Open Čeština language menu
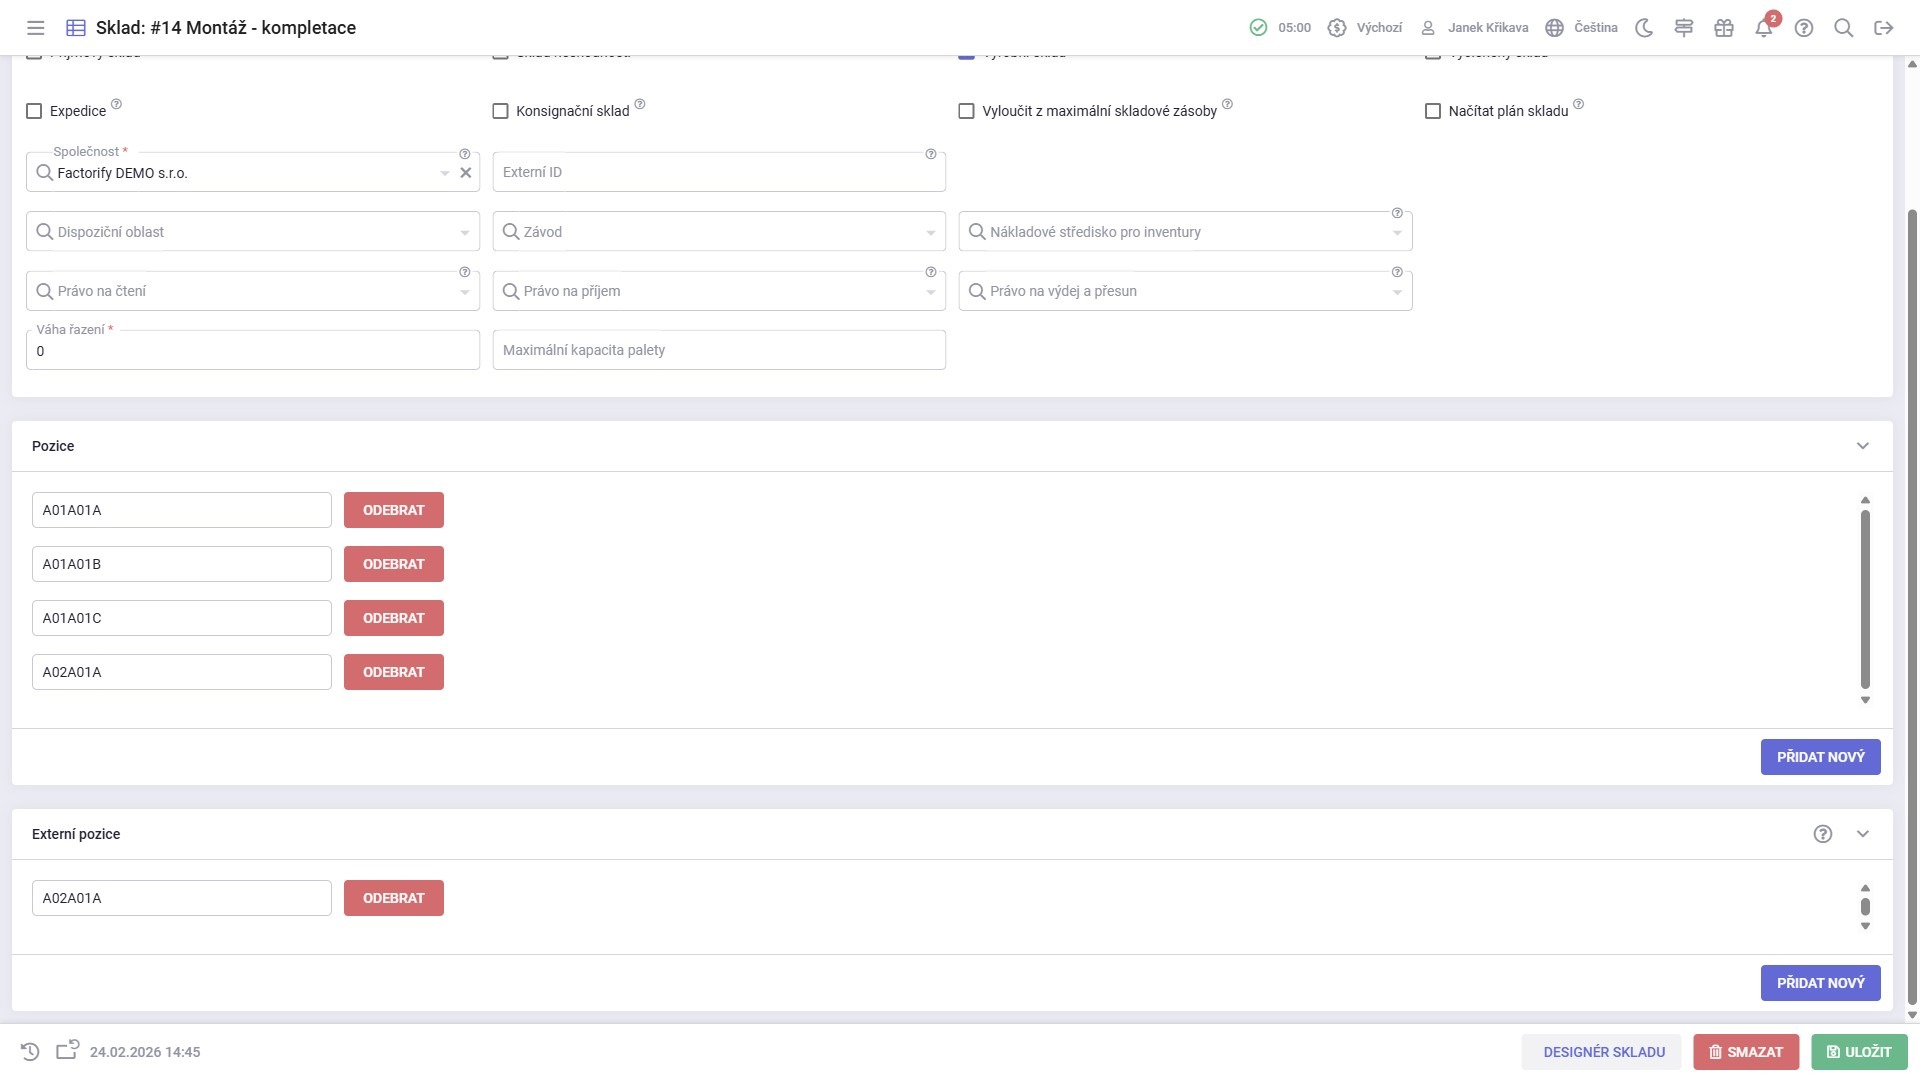 pyautogui.click(x=1581, y=28)
